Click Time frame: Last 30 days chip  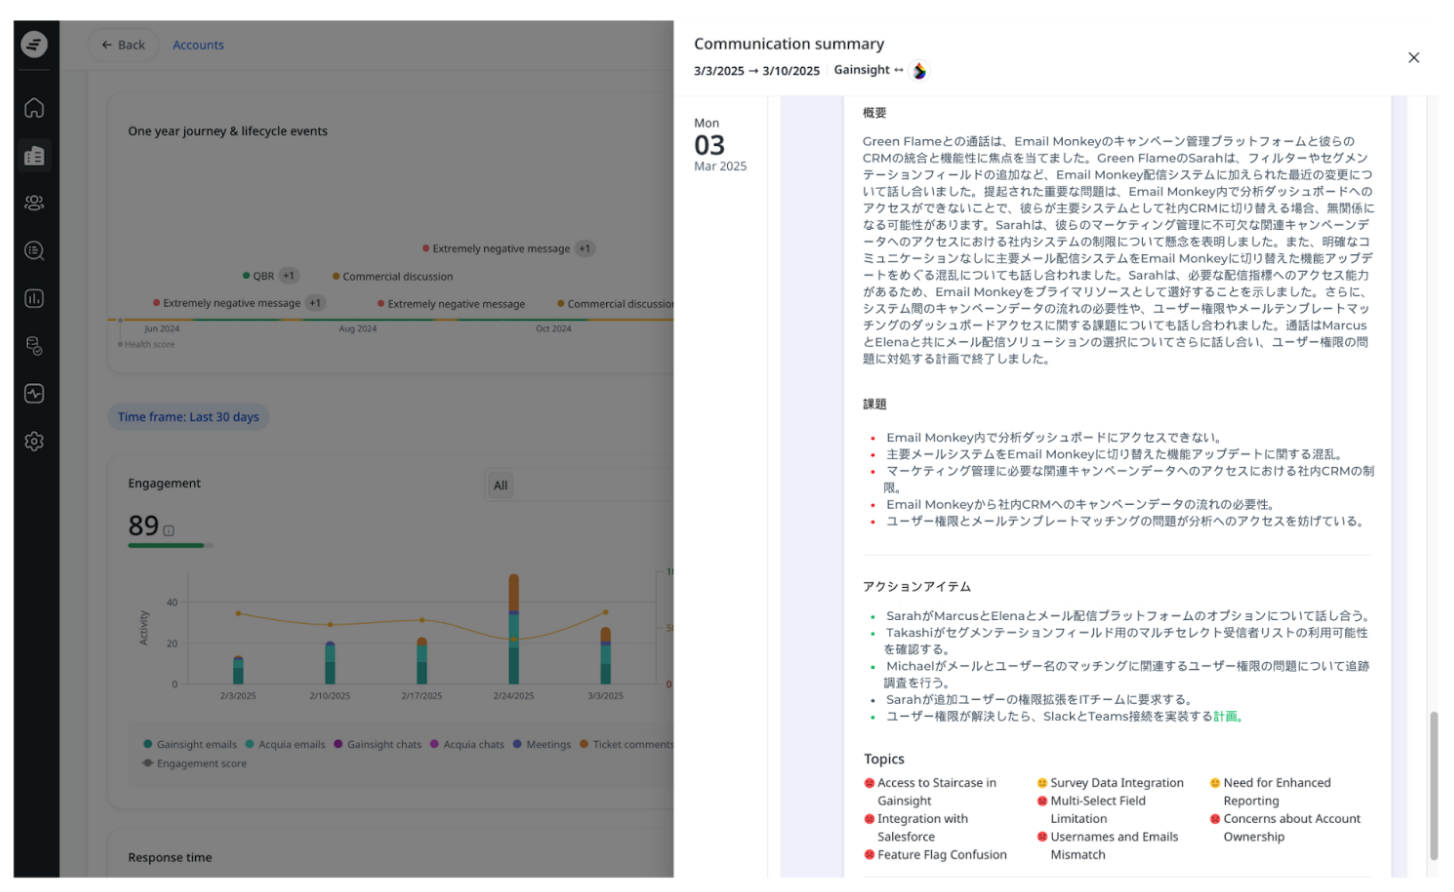[188, 417]
